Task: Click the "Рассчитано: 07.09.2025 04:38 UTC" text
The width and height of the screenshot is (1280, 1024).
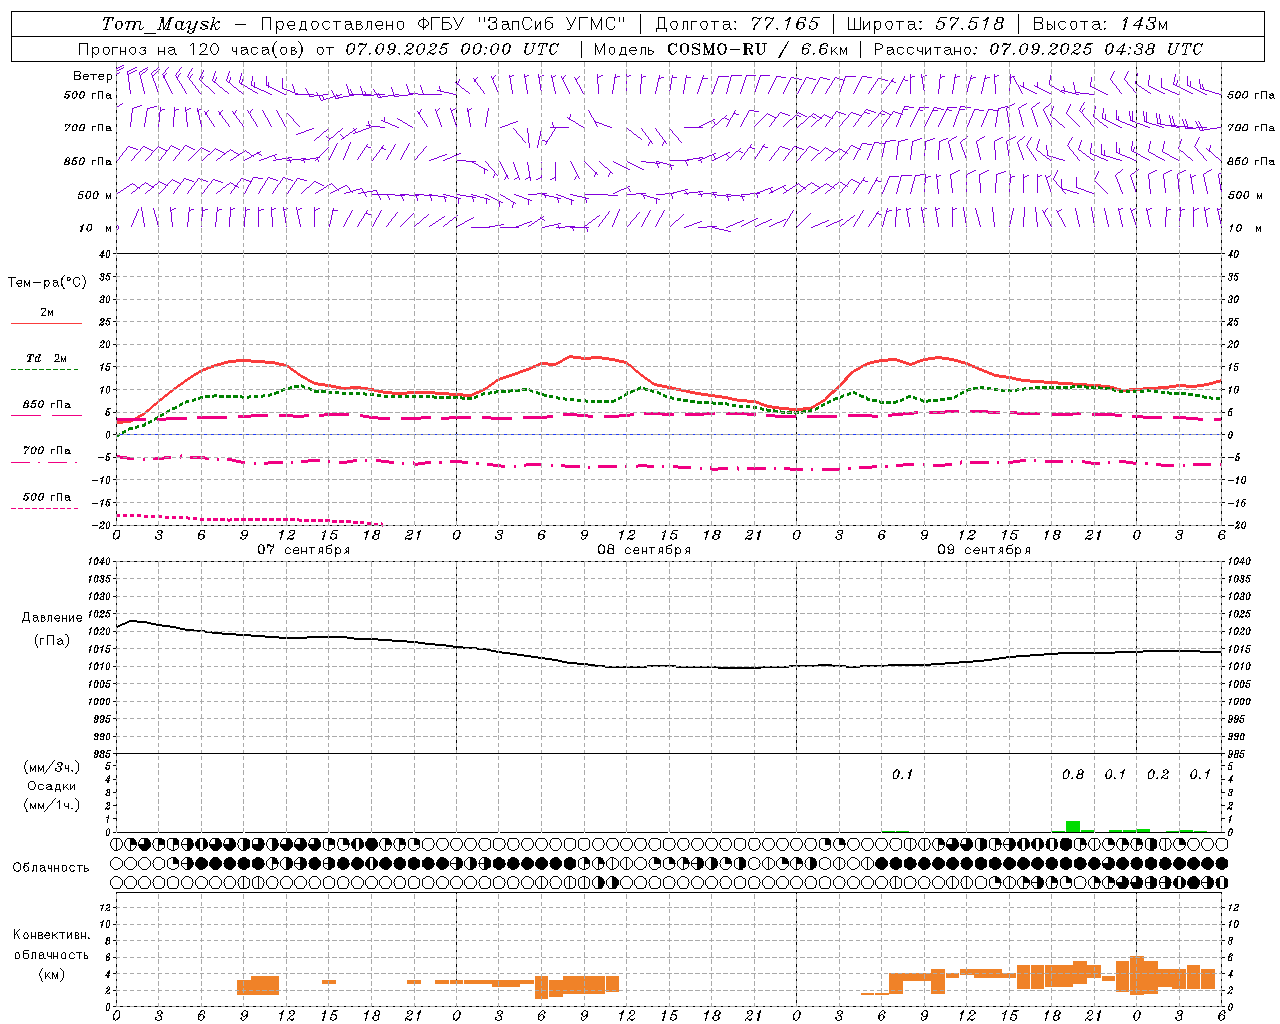Action: (x=1038, y=49)
